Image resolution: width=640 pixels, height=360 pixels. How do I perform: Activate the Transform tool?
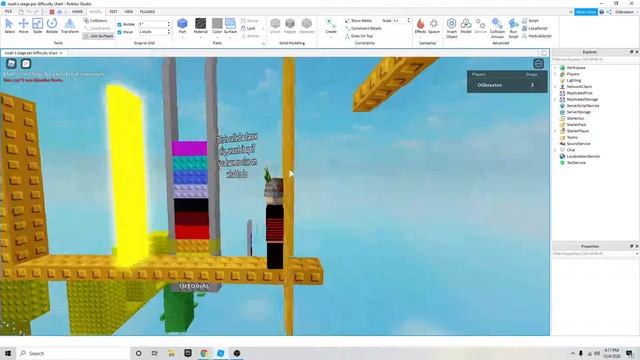click(70, 26)
